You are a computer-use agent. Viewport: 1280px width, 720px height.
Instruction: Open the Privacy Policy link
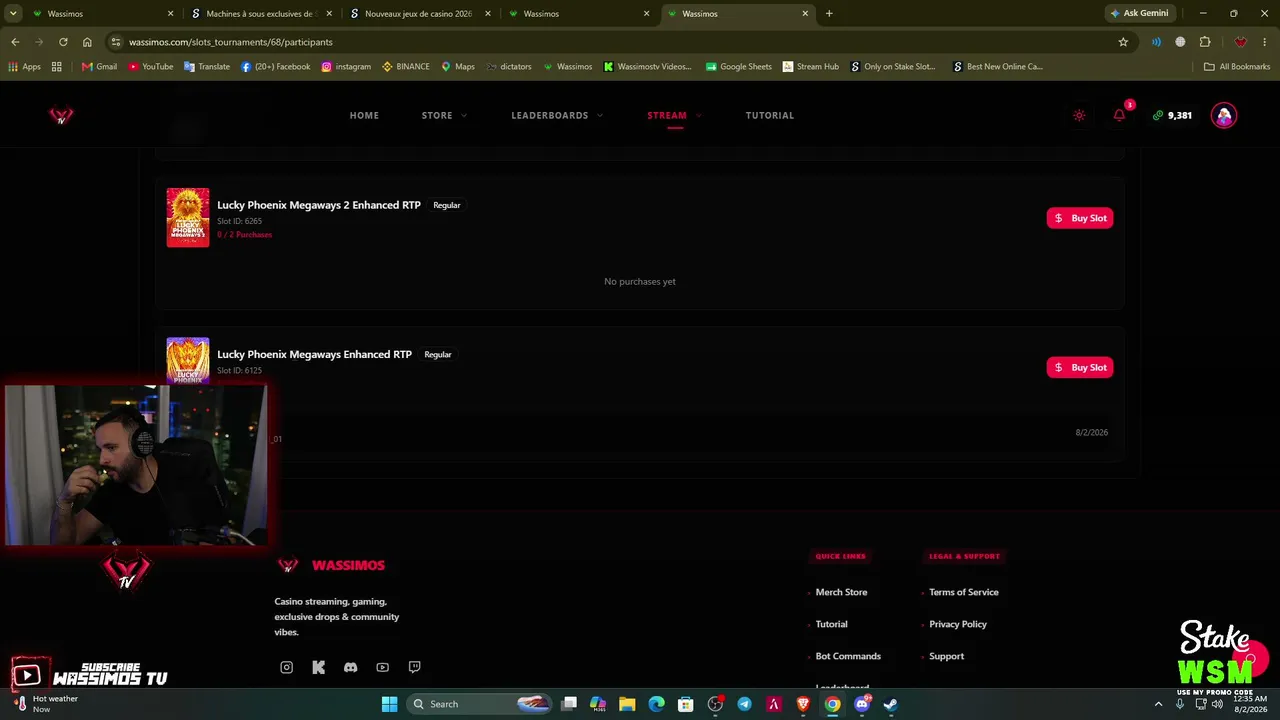tap(957, 624)
